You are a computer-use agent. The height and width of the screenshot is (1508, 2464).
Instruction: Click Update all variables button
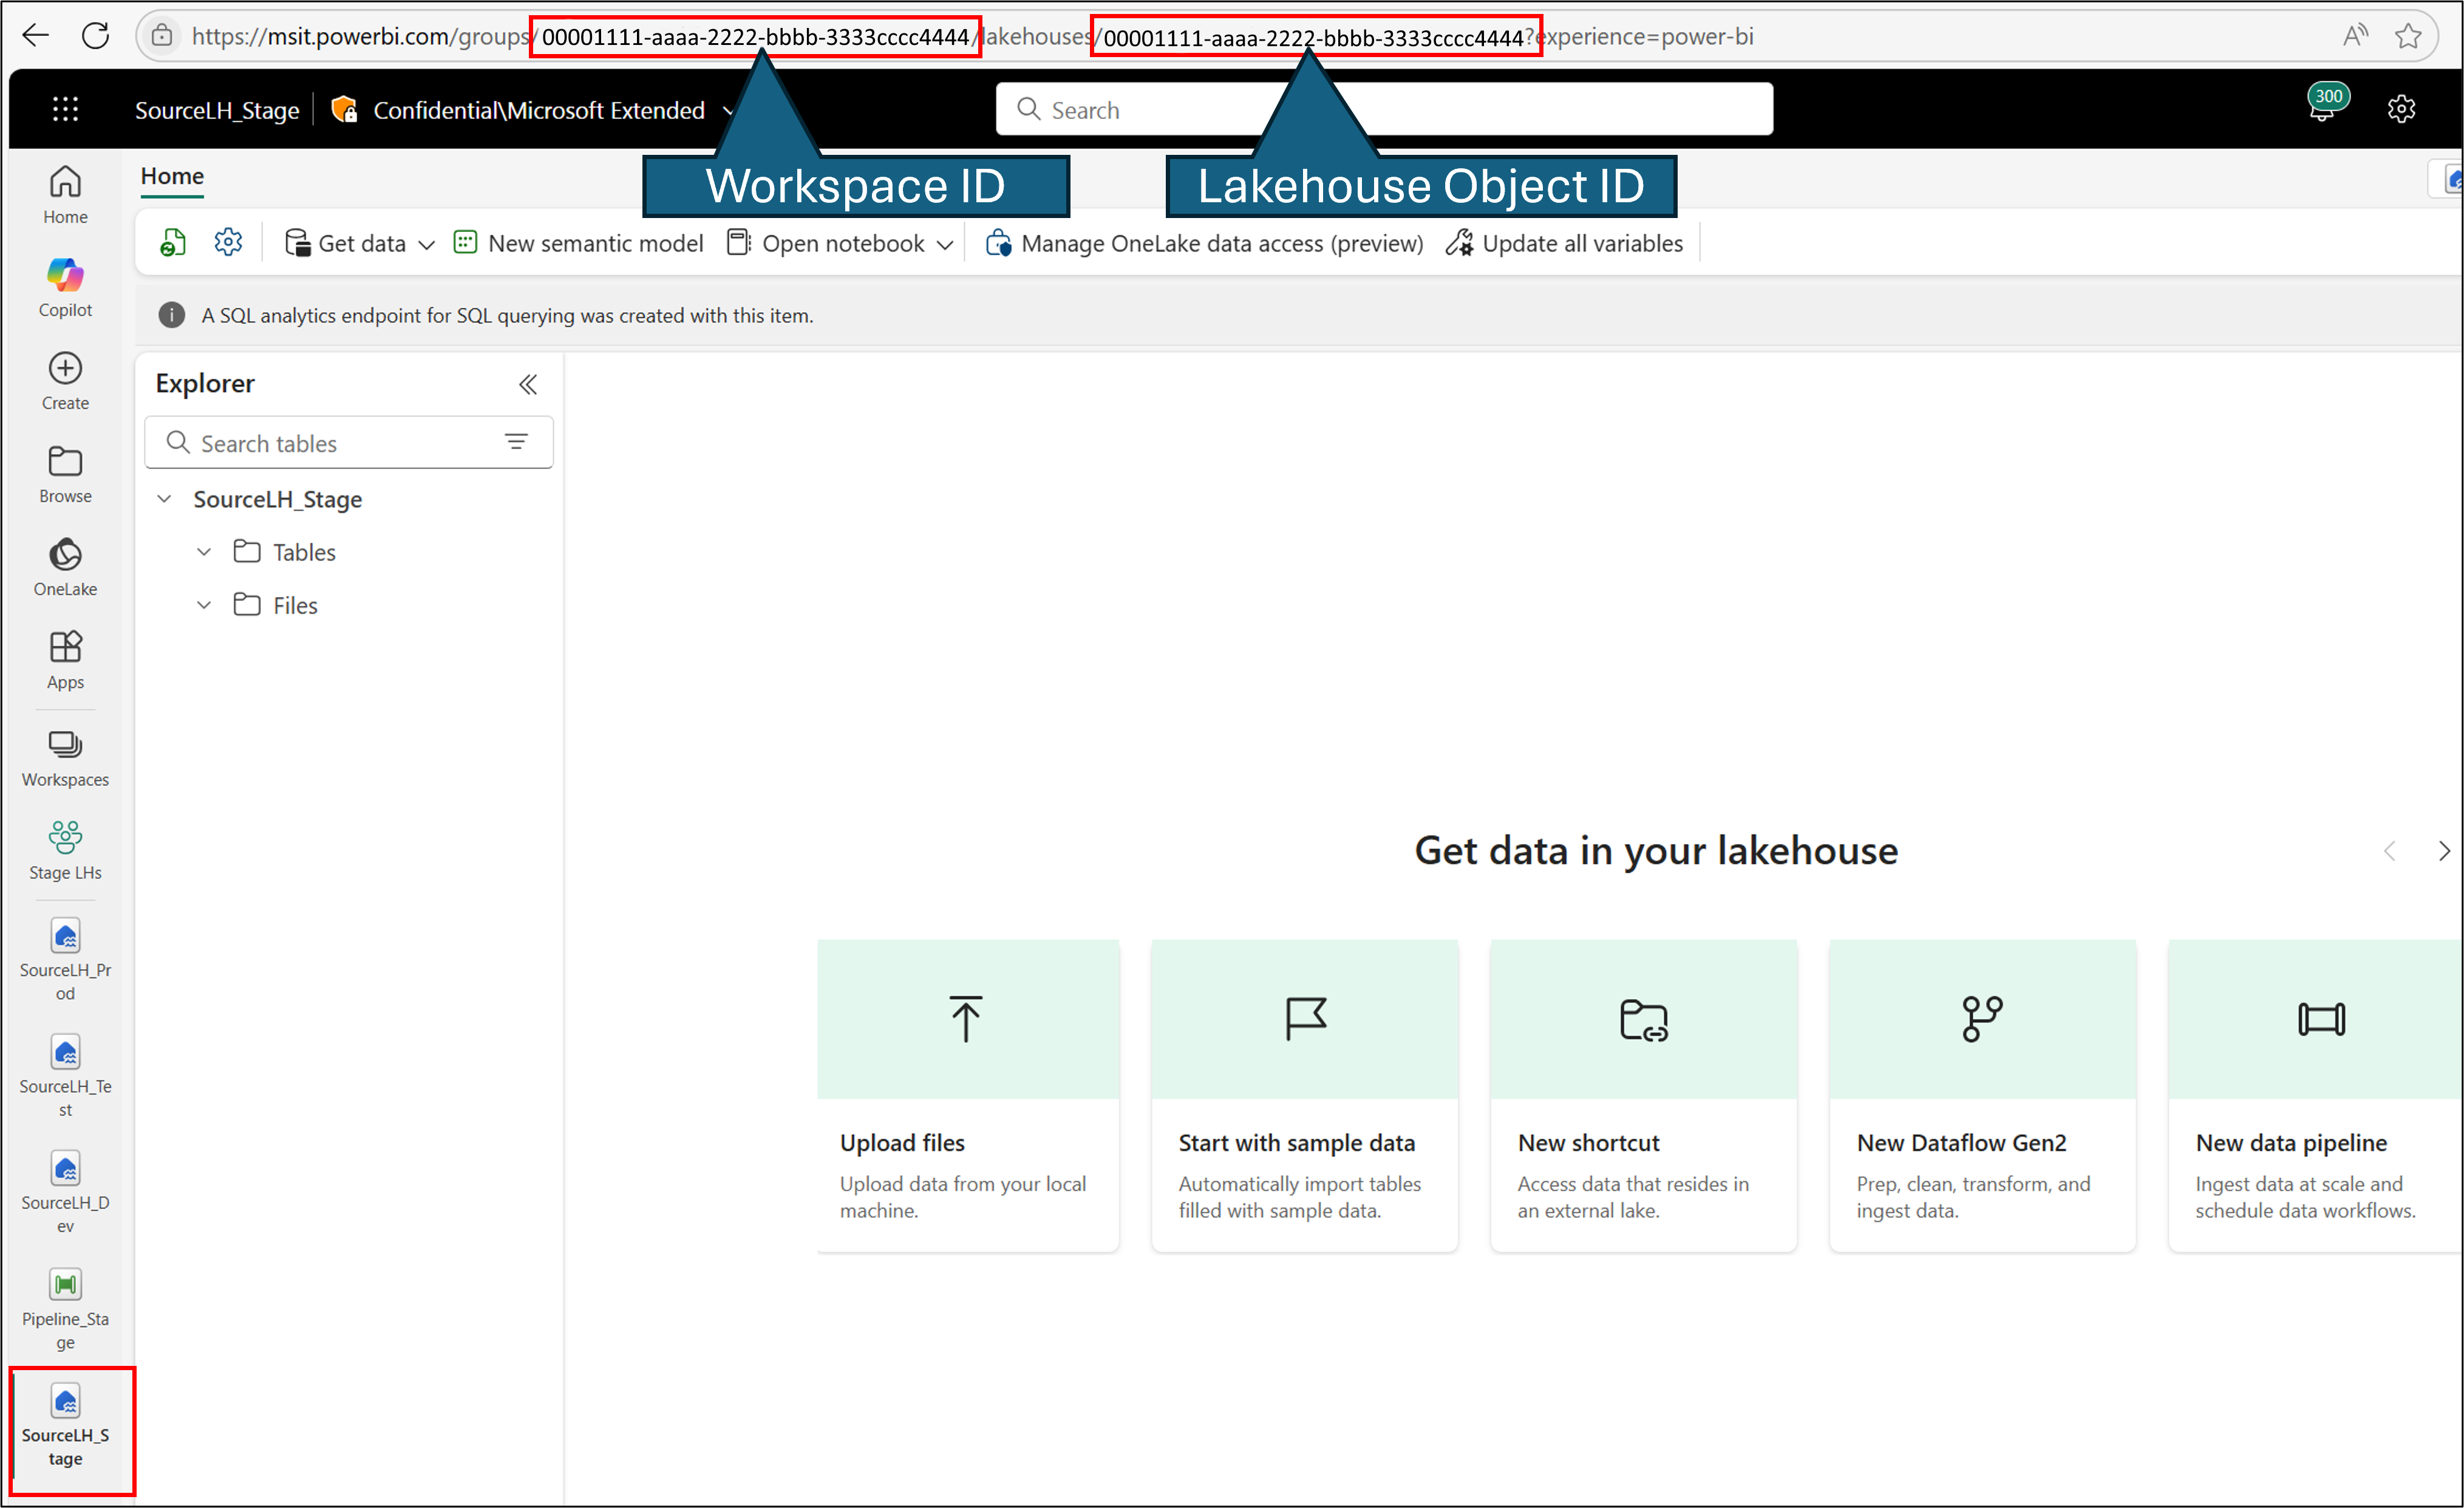[1565, 243]
